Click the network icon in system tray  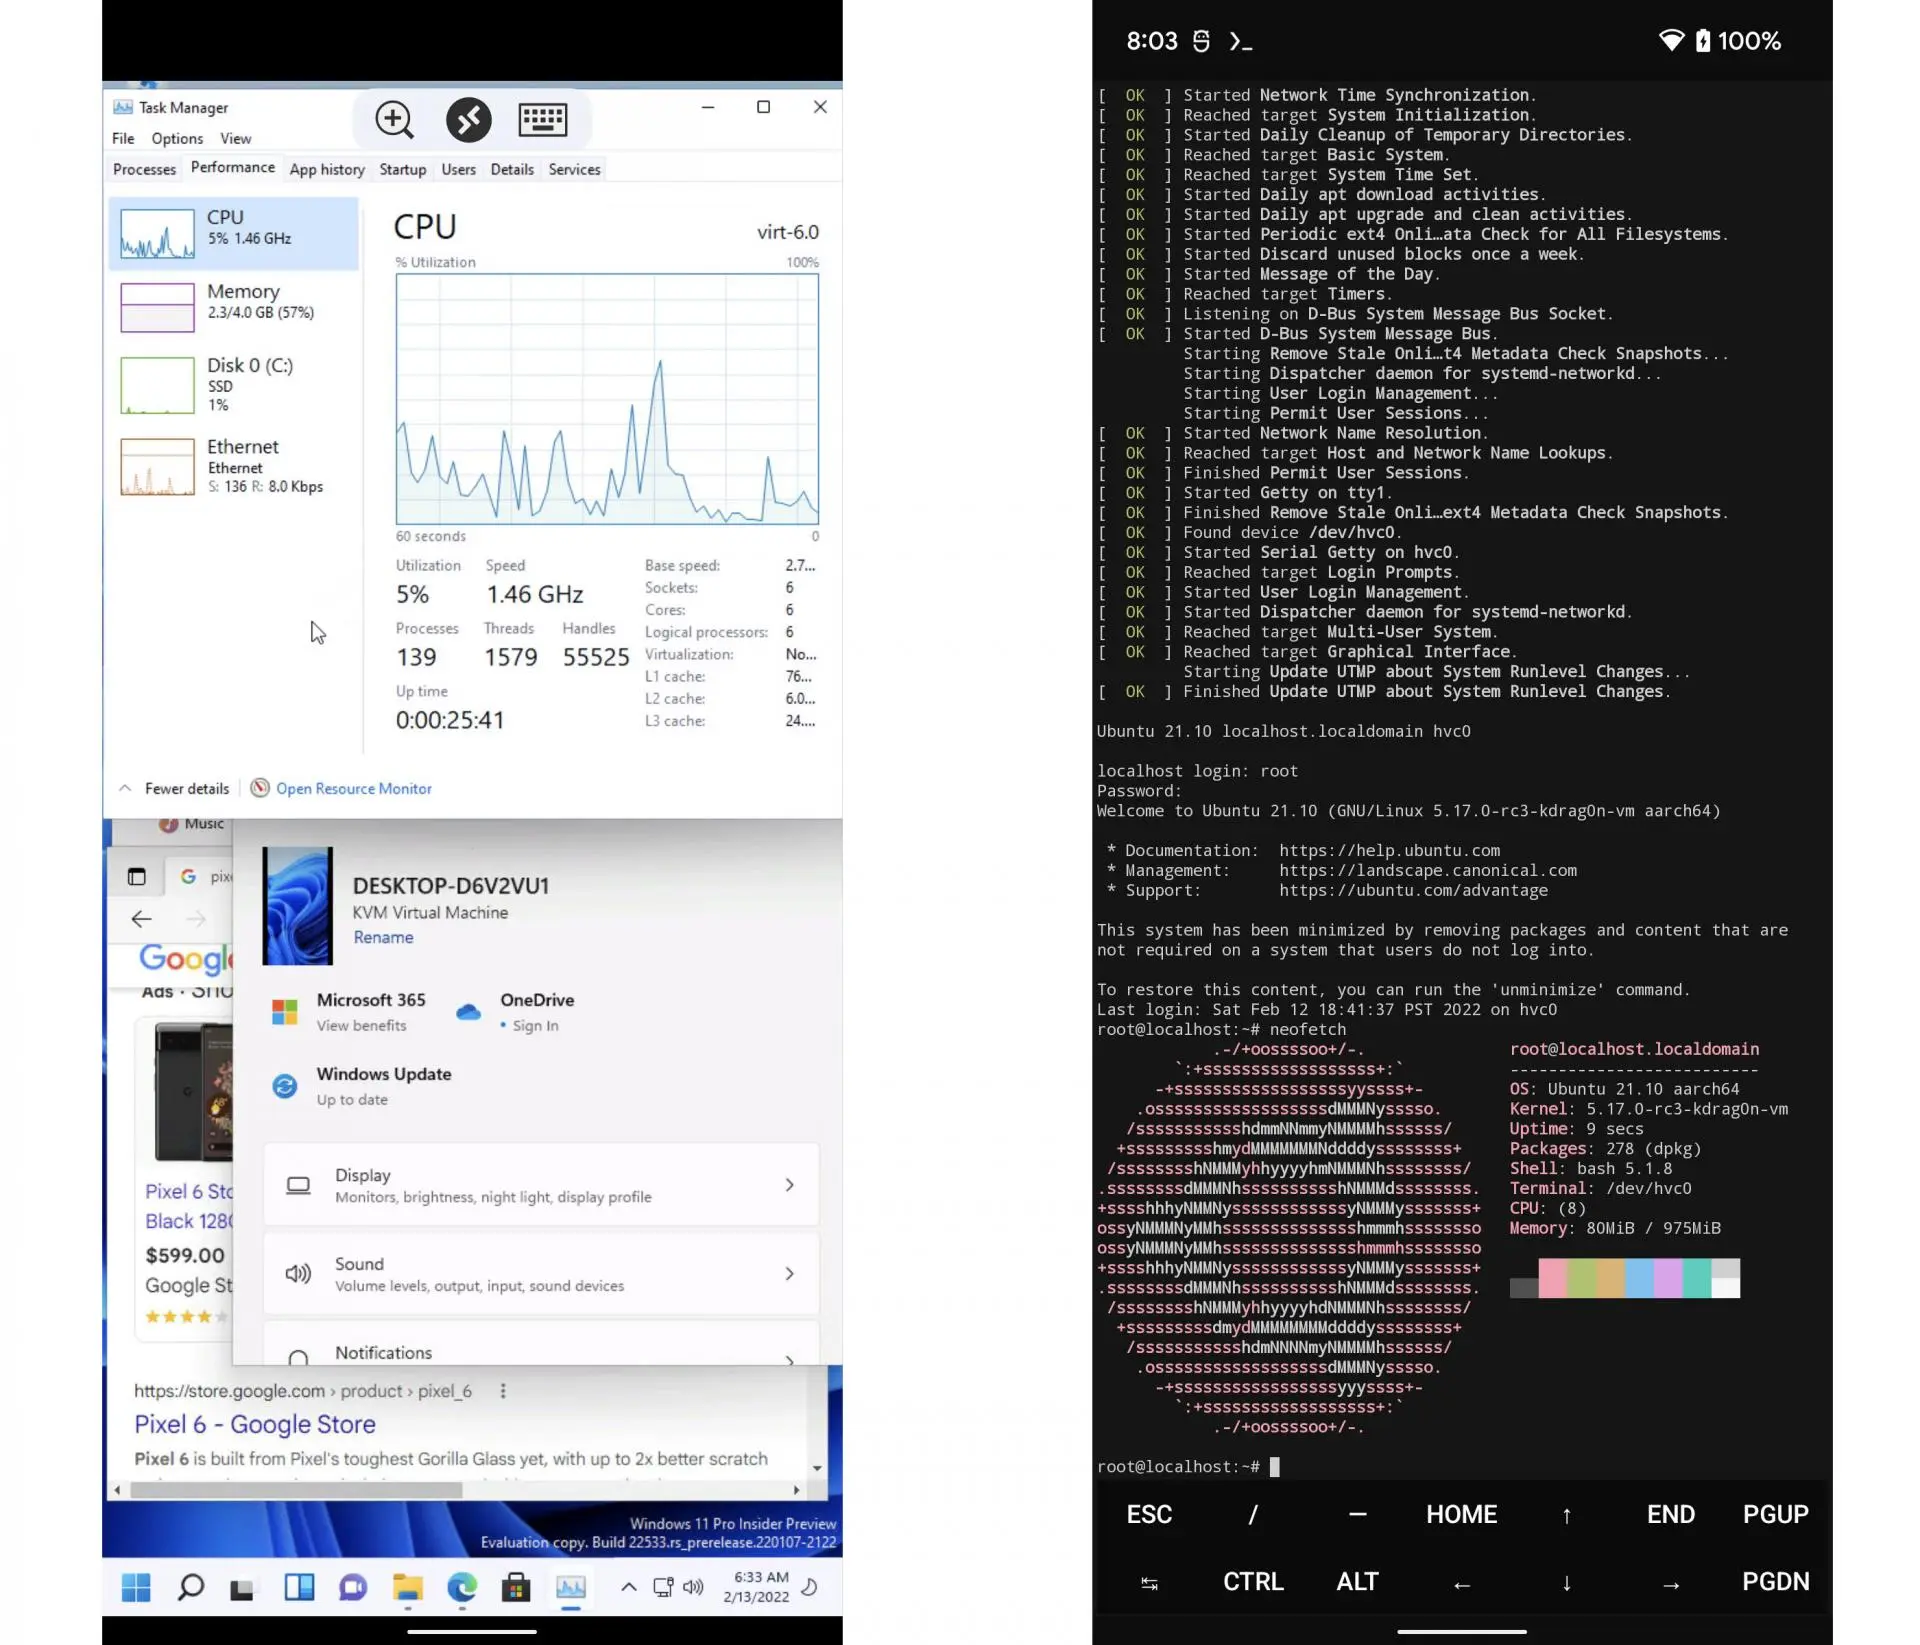tap(662, 1586)
